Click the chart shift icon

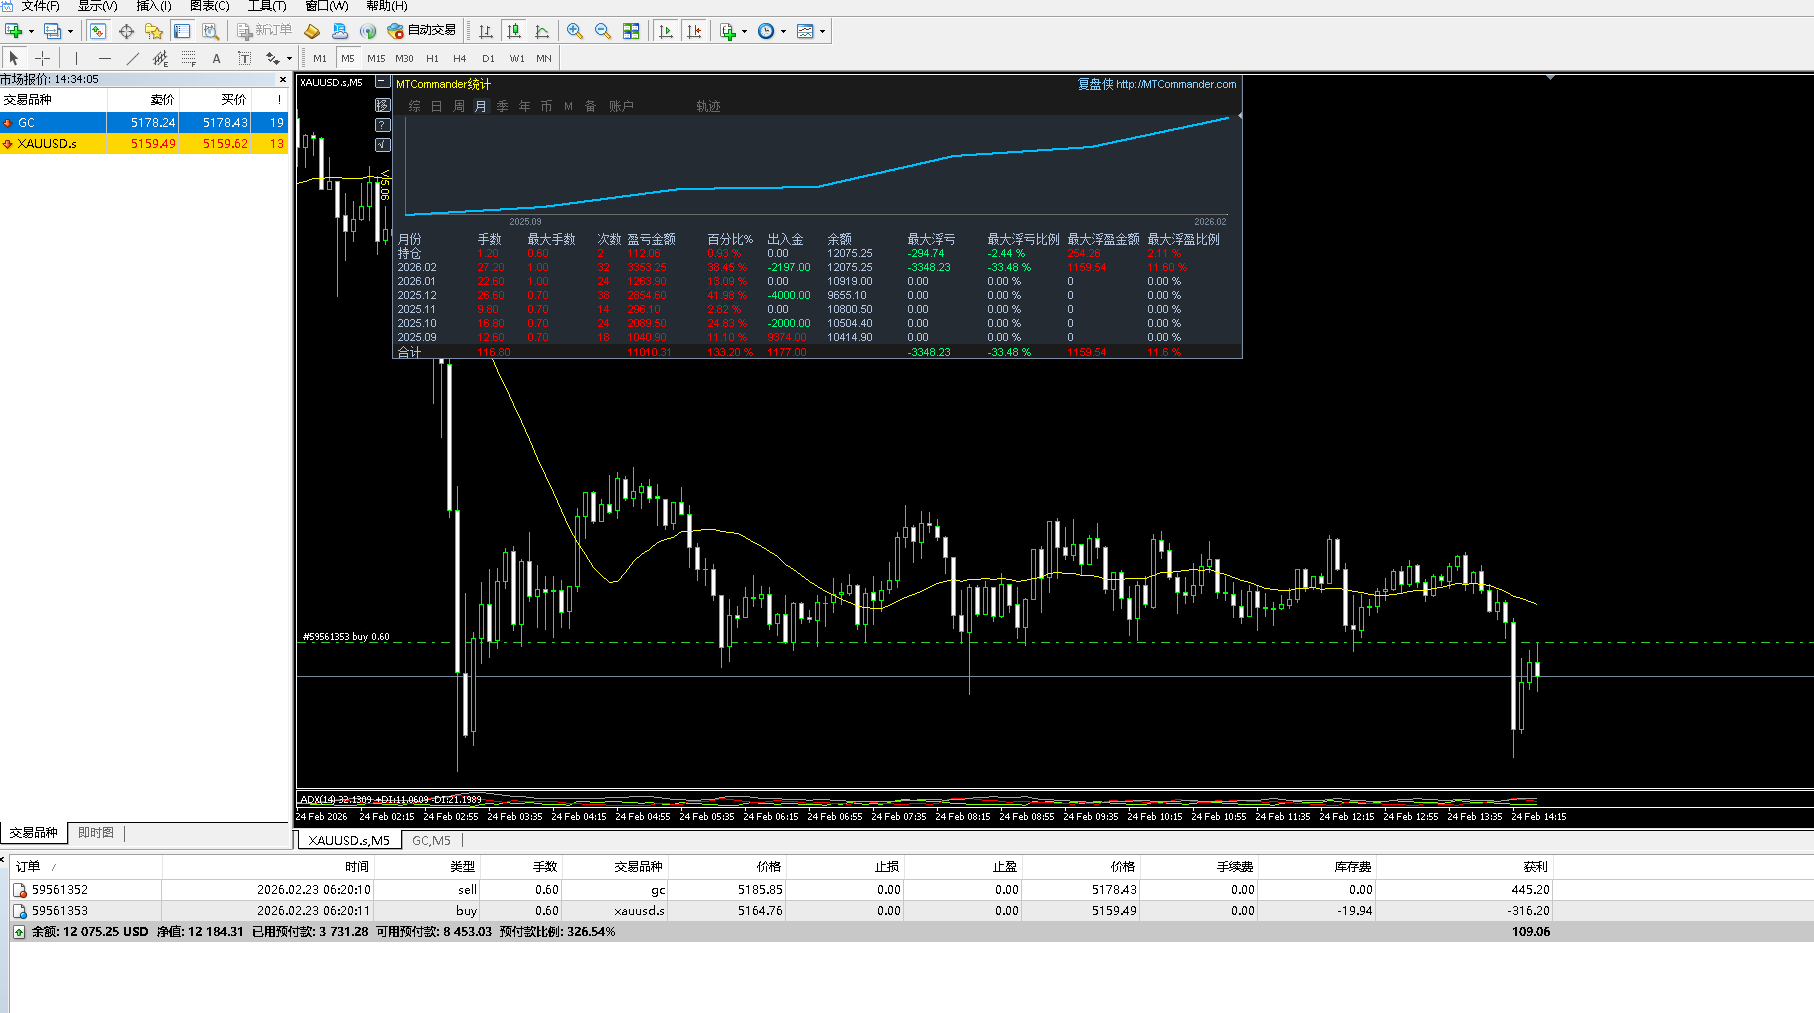pyautogui.click(x=694, y=31)
